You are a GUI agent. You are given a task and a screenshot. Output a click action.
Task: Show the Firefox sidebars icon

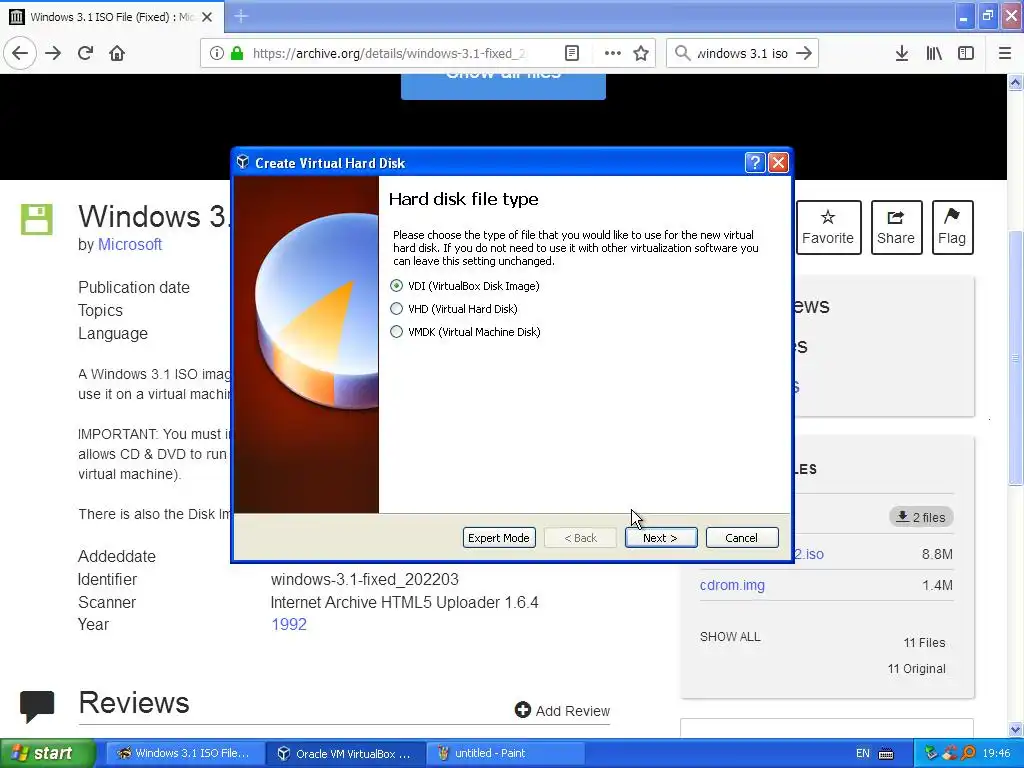(x=965, y=53)
